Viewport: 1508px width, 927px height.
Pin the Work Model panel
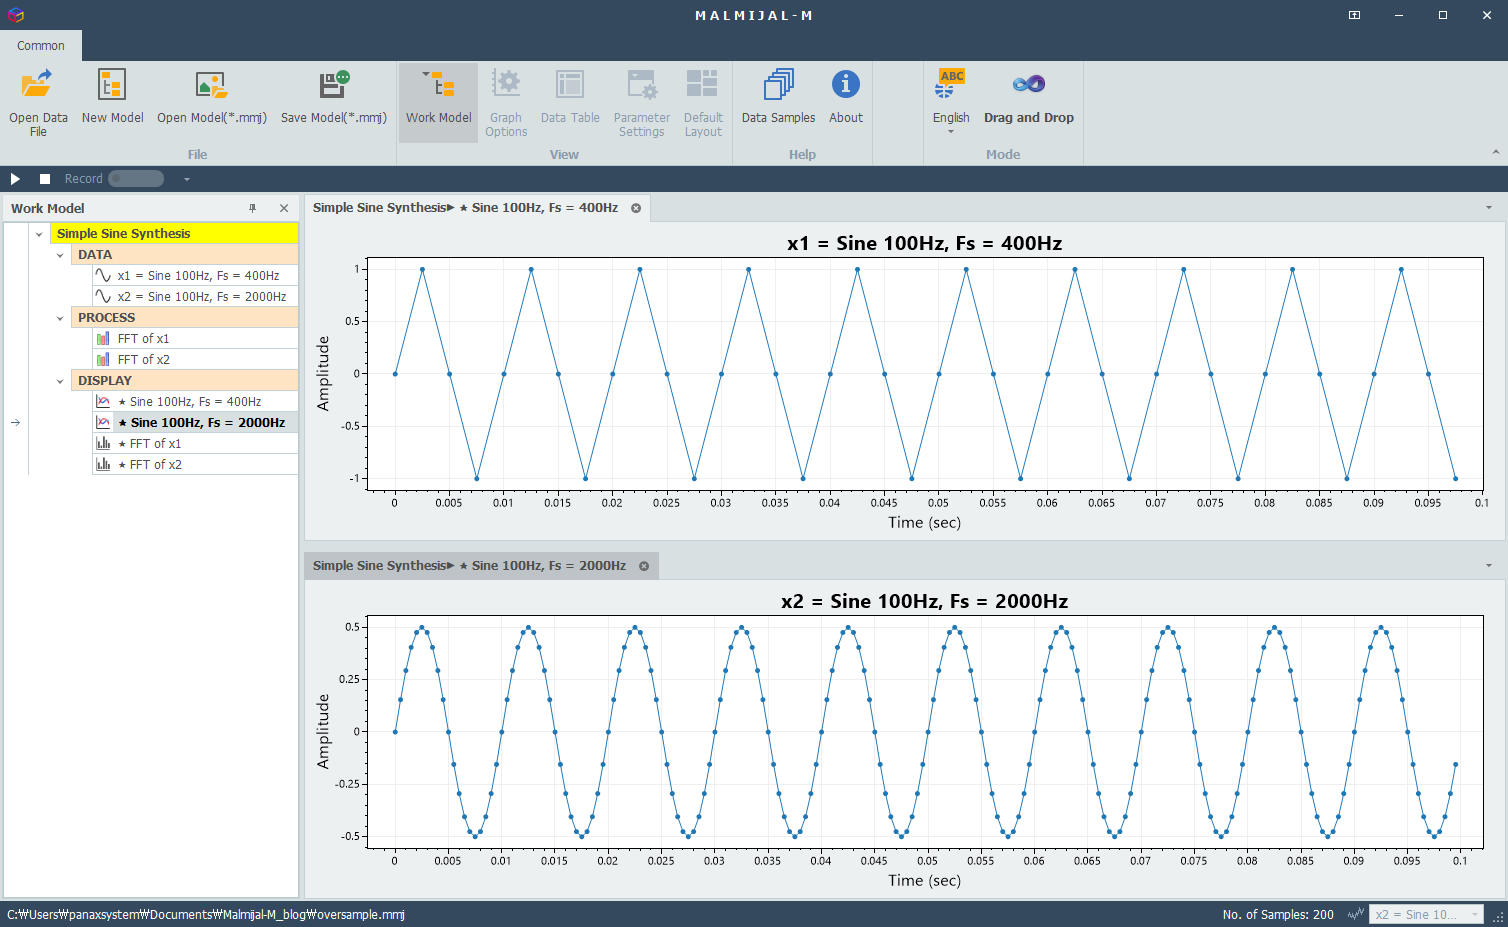[x=253, y=208]
